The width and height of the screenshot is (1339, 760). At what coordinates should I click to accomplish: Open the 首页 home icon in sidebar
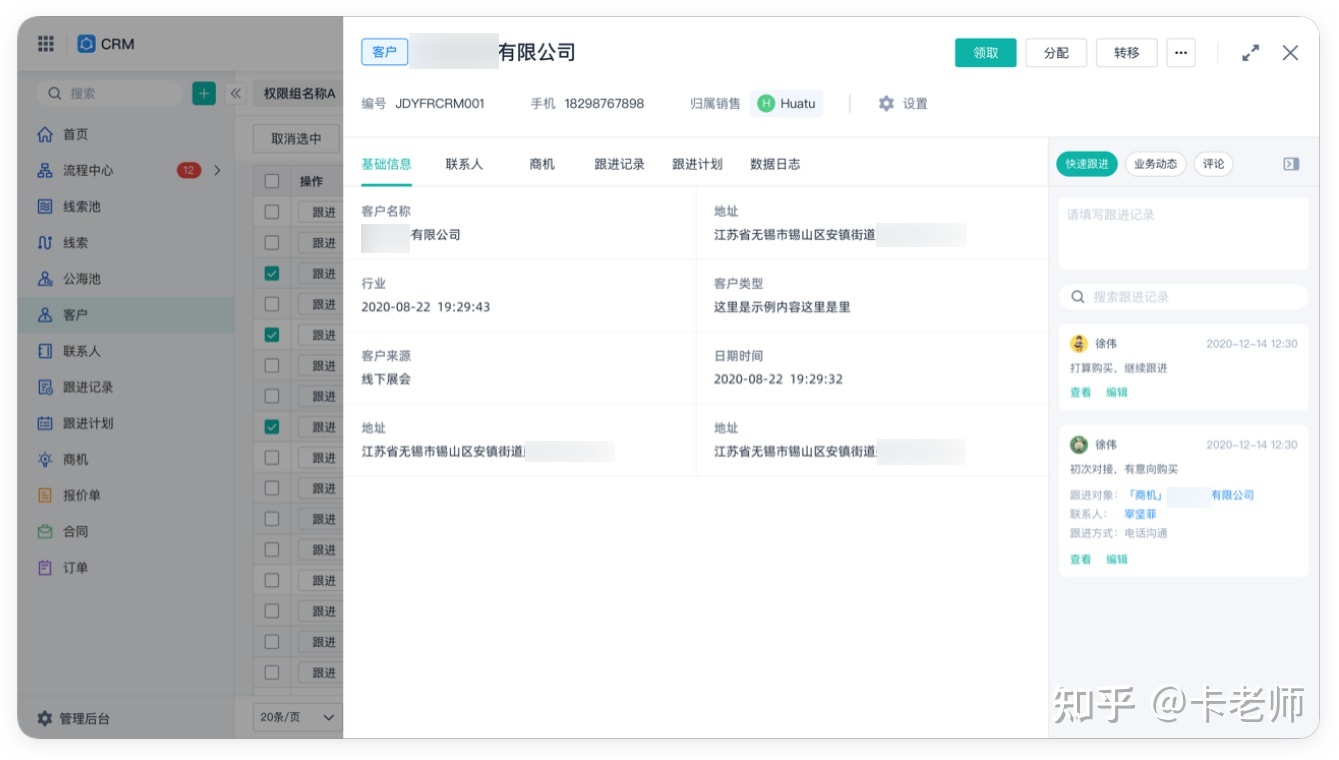click(x=45, y=132)
